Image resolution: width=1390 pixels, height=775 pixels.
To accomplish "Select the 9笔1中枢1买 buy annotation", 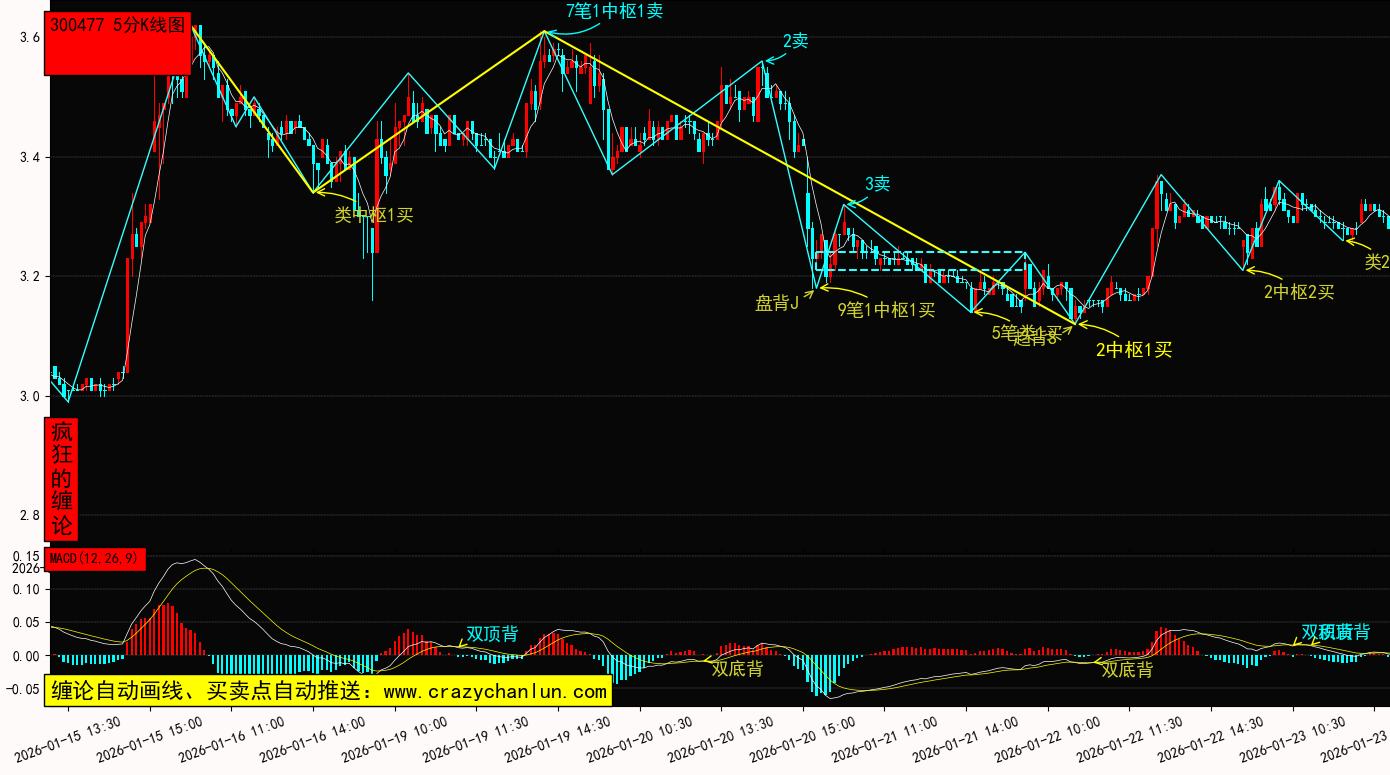I will point(886,309).
